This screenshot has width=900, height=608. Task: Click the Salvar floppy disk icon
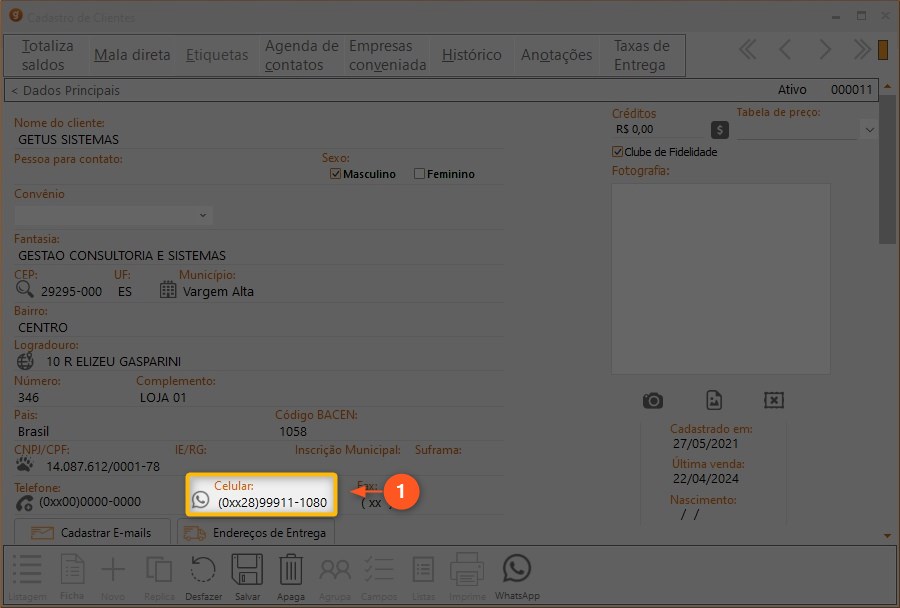247,570
